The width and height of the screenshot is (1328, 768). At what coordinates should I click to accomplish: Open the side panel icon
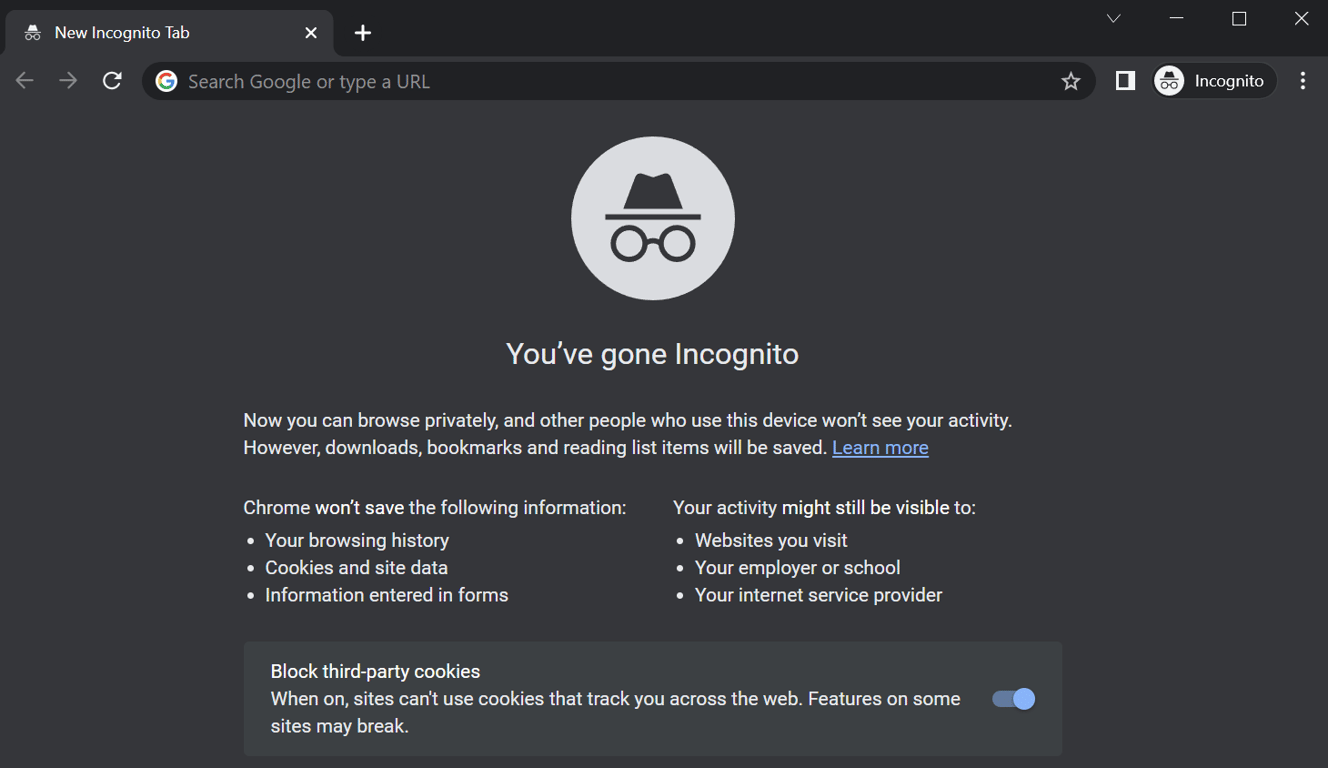[x=1124, y=80]
